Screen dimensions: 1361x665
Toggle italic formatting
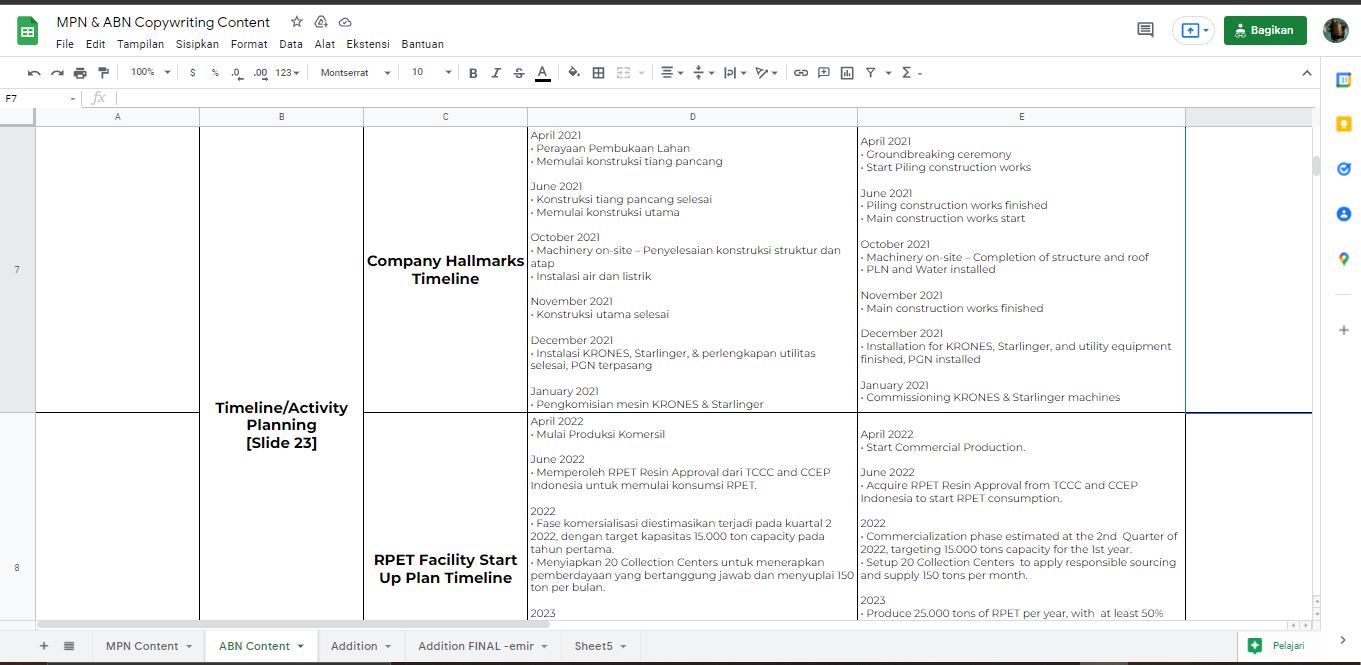pyautogui.click(x=496, y=73)
